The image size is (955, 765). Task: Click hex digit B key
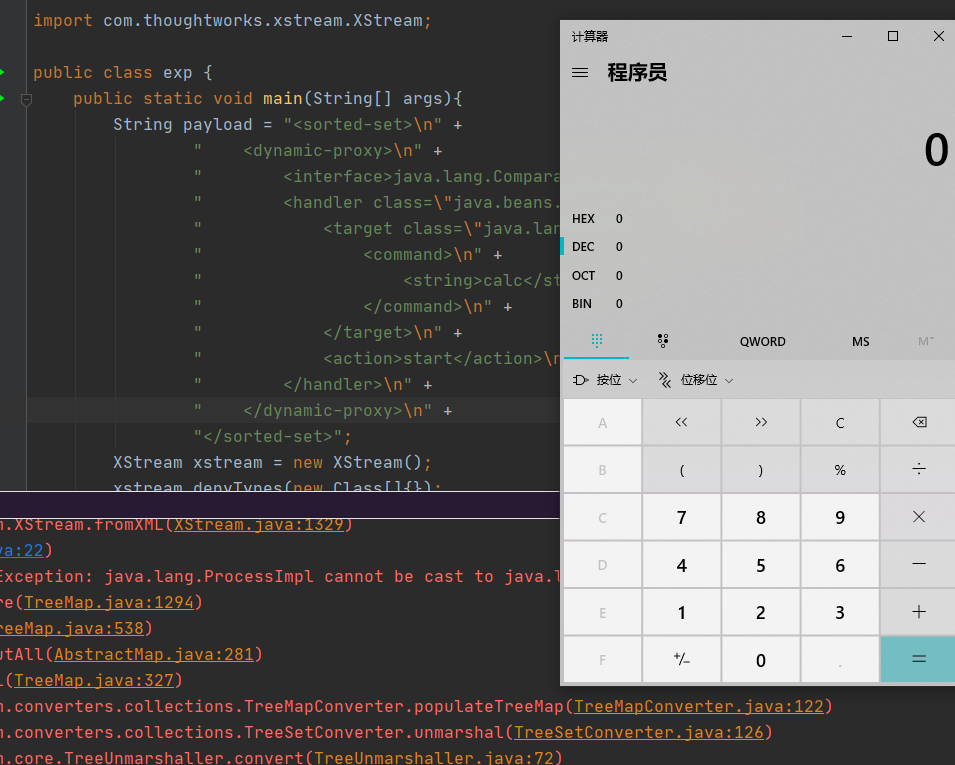coord(602,470)
